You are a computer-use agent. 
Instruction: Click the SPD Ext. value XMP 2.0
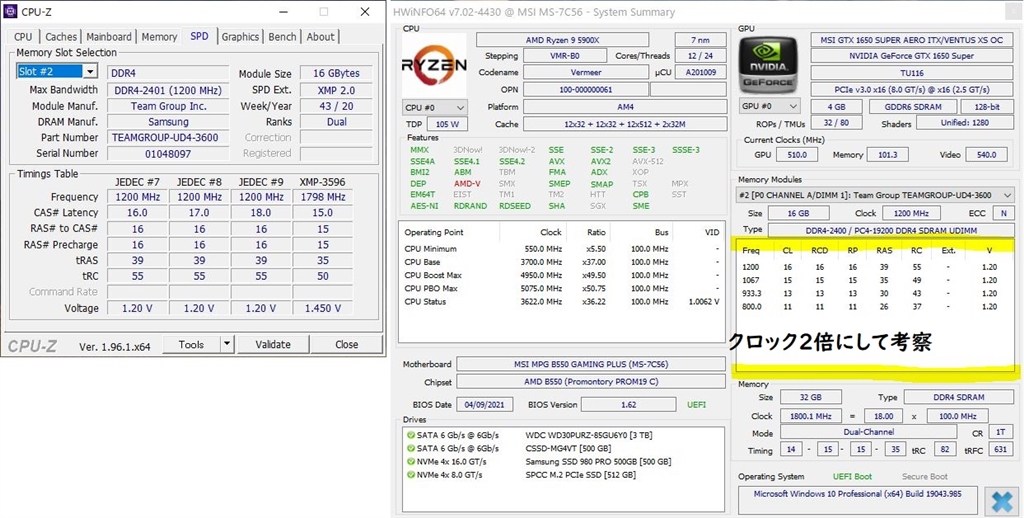(336, 90)
